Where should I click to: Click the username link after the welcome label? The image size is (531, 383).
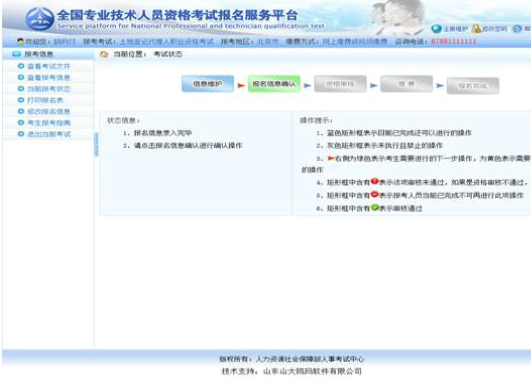pyautogui.click(x=64, y=42)
